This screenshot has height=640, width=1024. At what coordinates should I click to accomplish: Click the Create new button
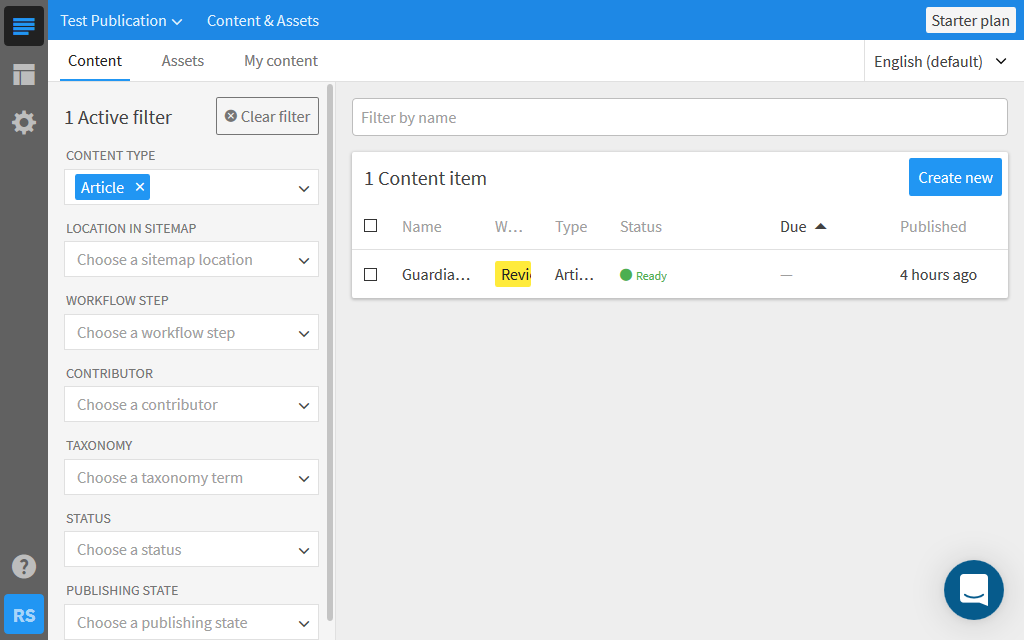point(955,178)
